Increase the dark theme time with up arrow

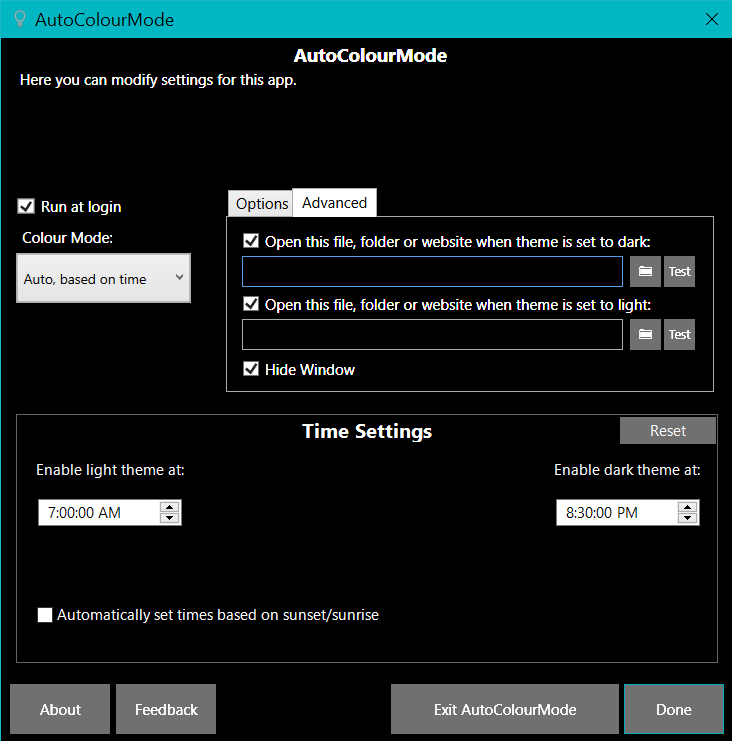coord(688,507)
